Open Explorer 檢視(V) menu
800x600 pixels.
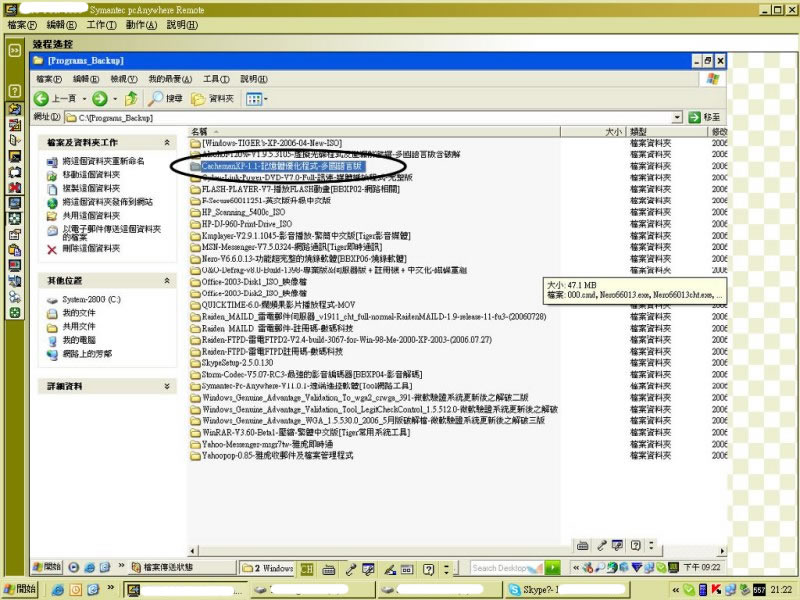pos(124,79)
